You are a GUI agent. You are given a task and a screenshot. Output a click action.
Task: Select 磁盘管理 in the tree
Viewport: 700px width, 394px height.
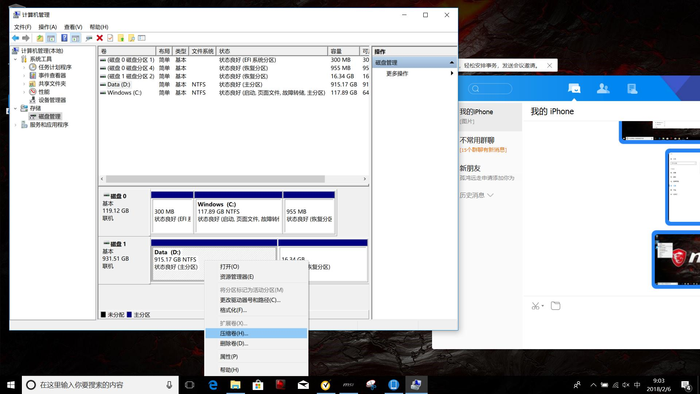tap(49, 116)
